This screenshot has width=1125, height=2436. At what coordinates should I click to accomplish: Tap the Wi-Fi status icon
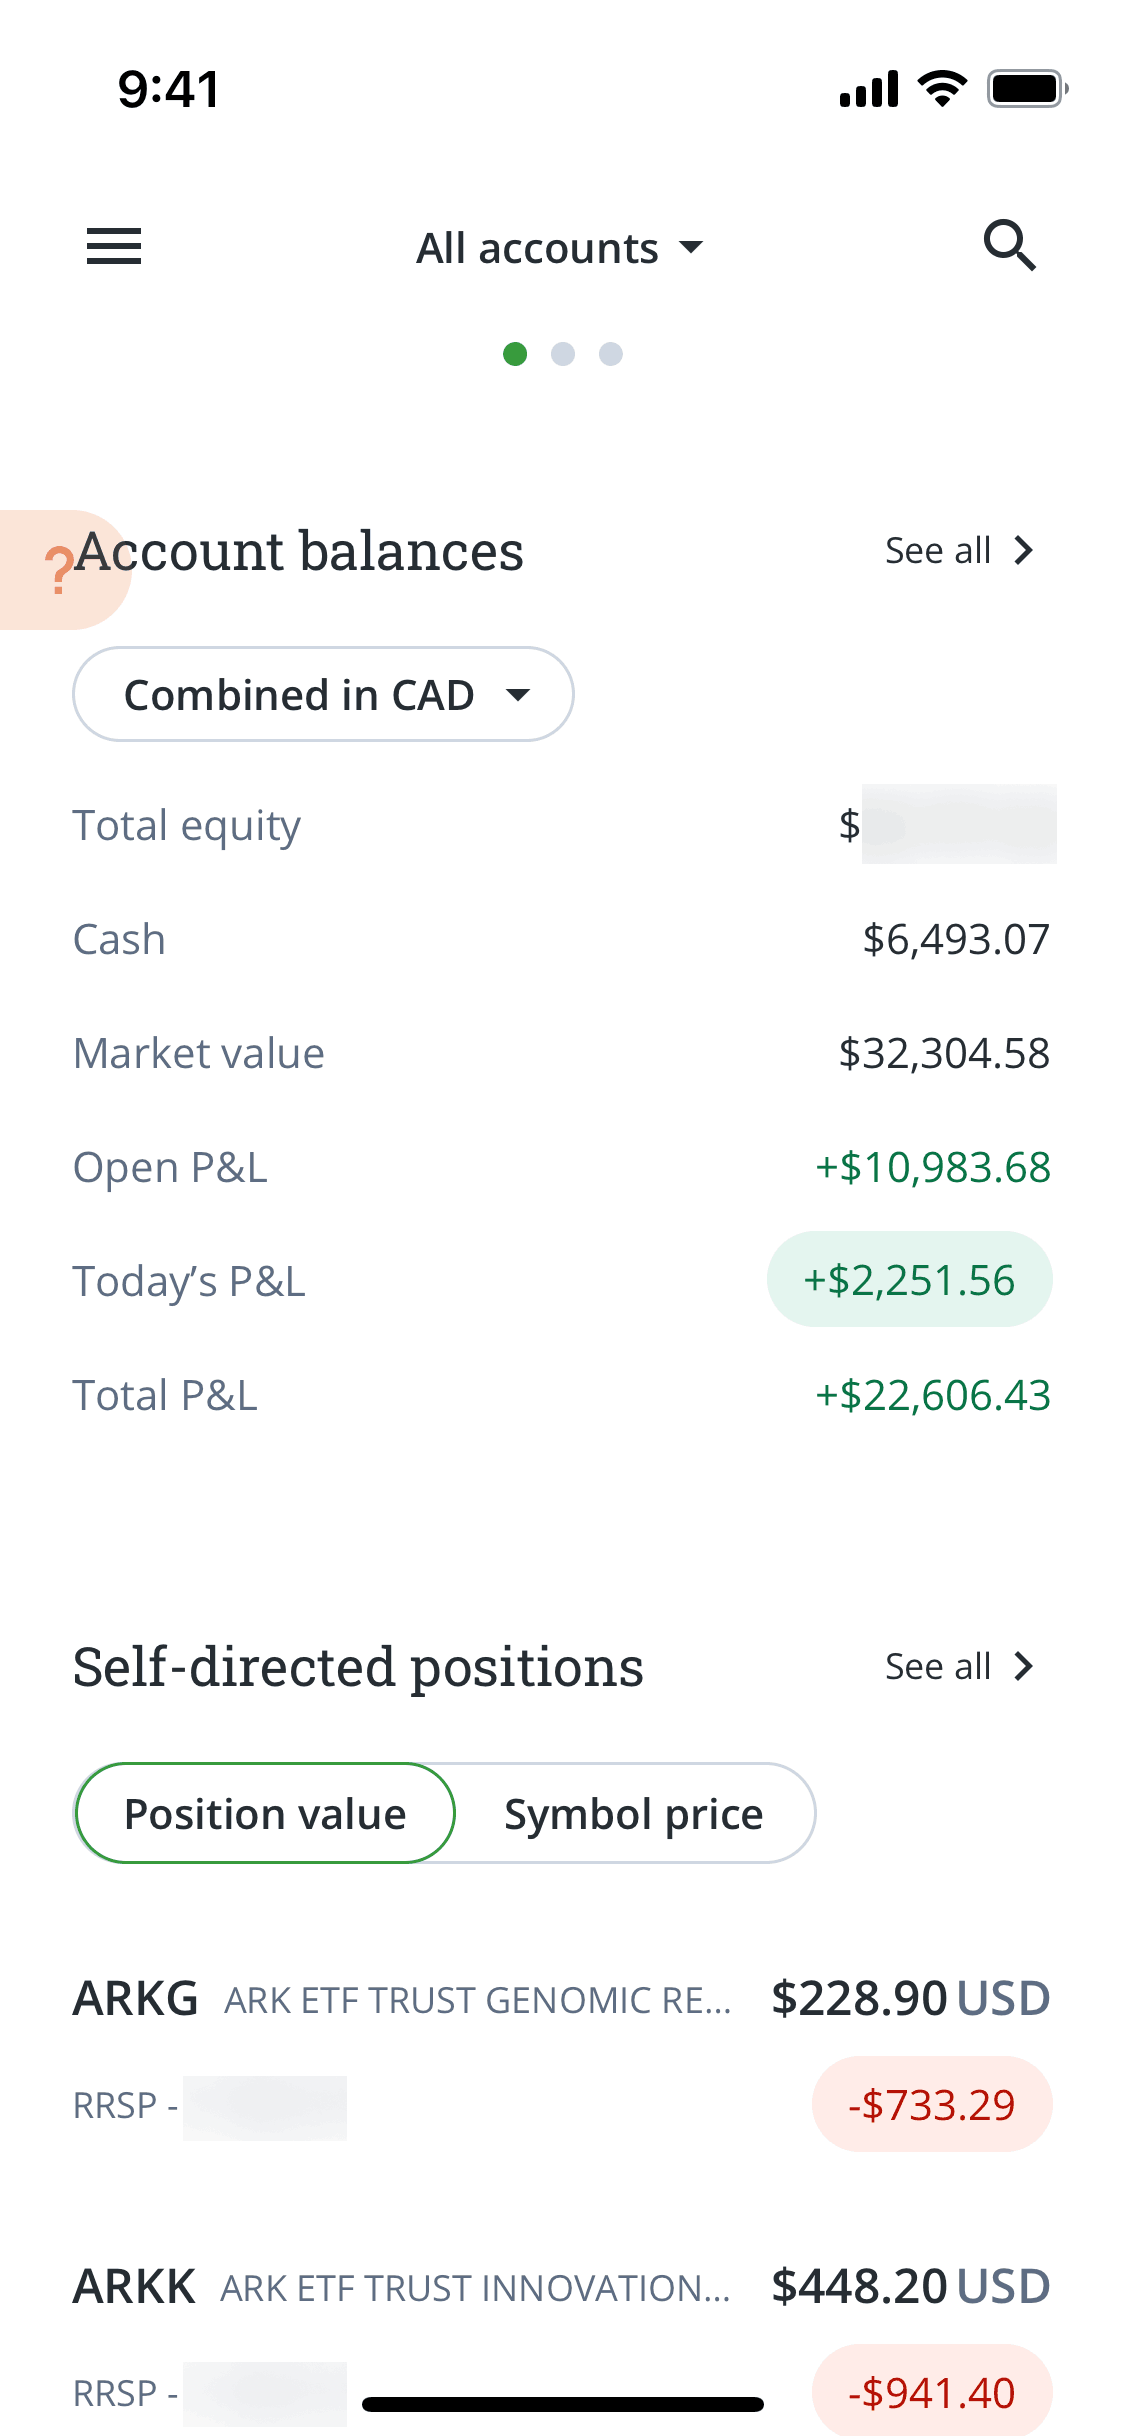coord(942,88)
